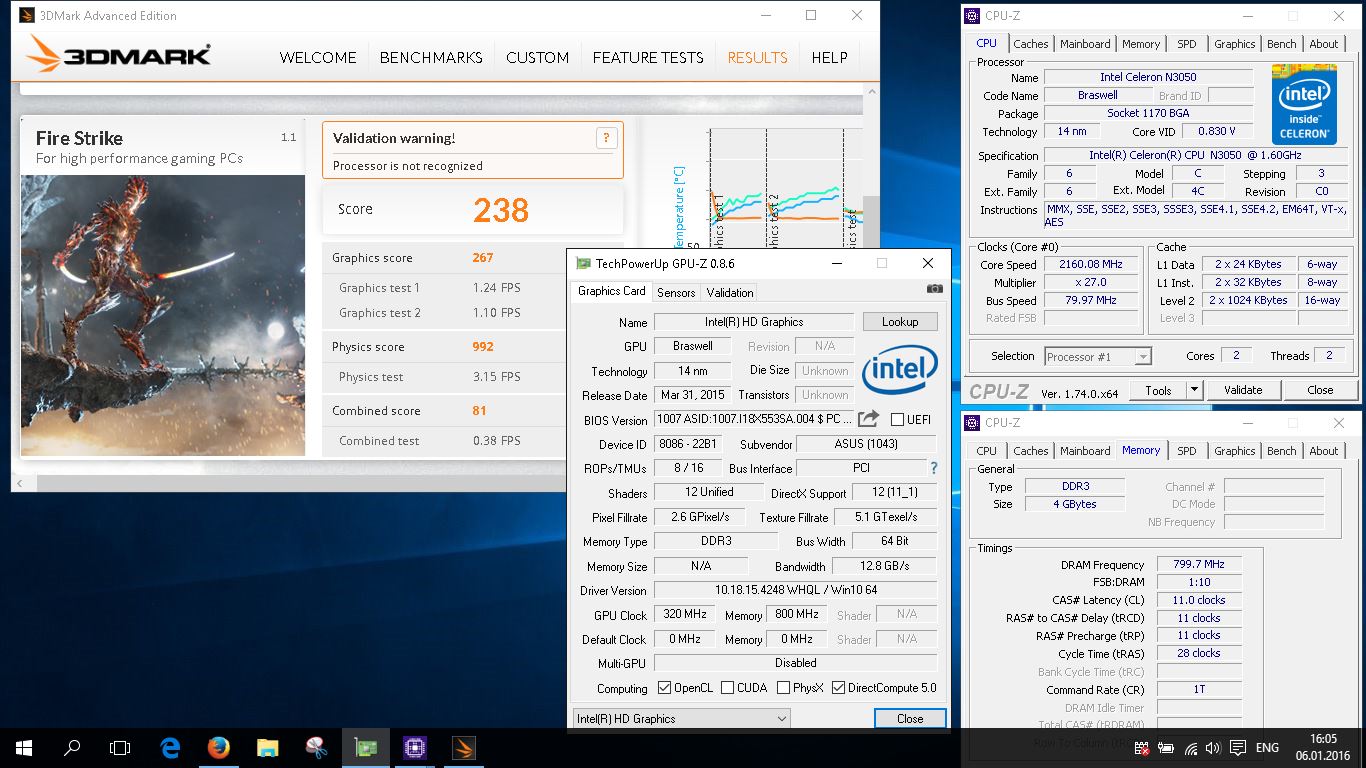This screenshot has width=1366, height=768.
Task: Open the validation warning help icon
Action: (606, 138)
